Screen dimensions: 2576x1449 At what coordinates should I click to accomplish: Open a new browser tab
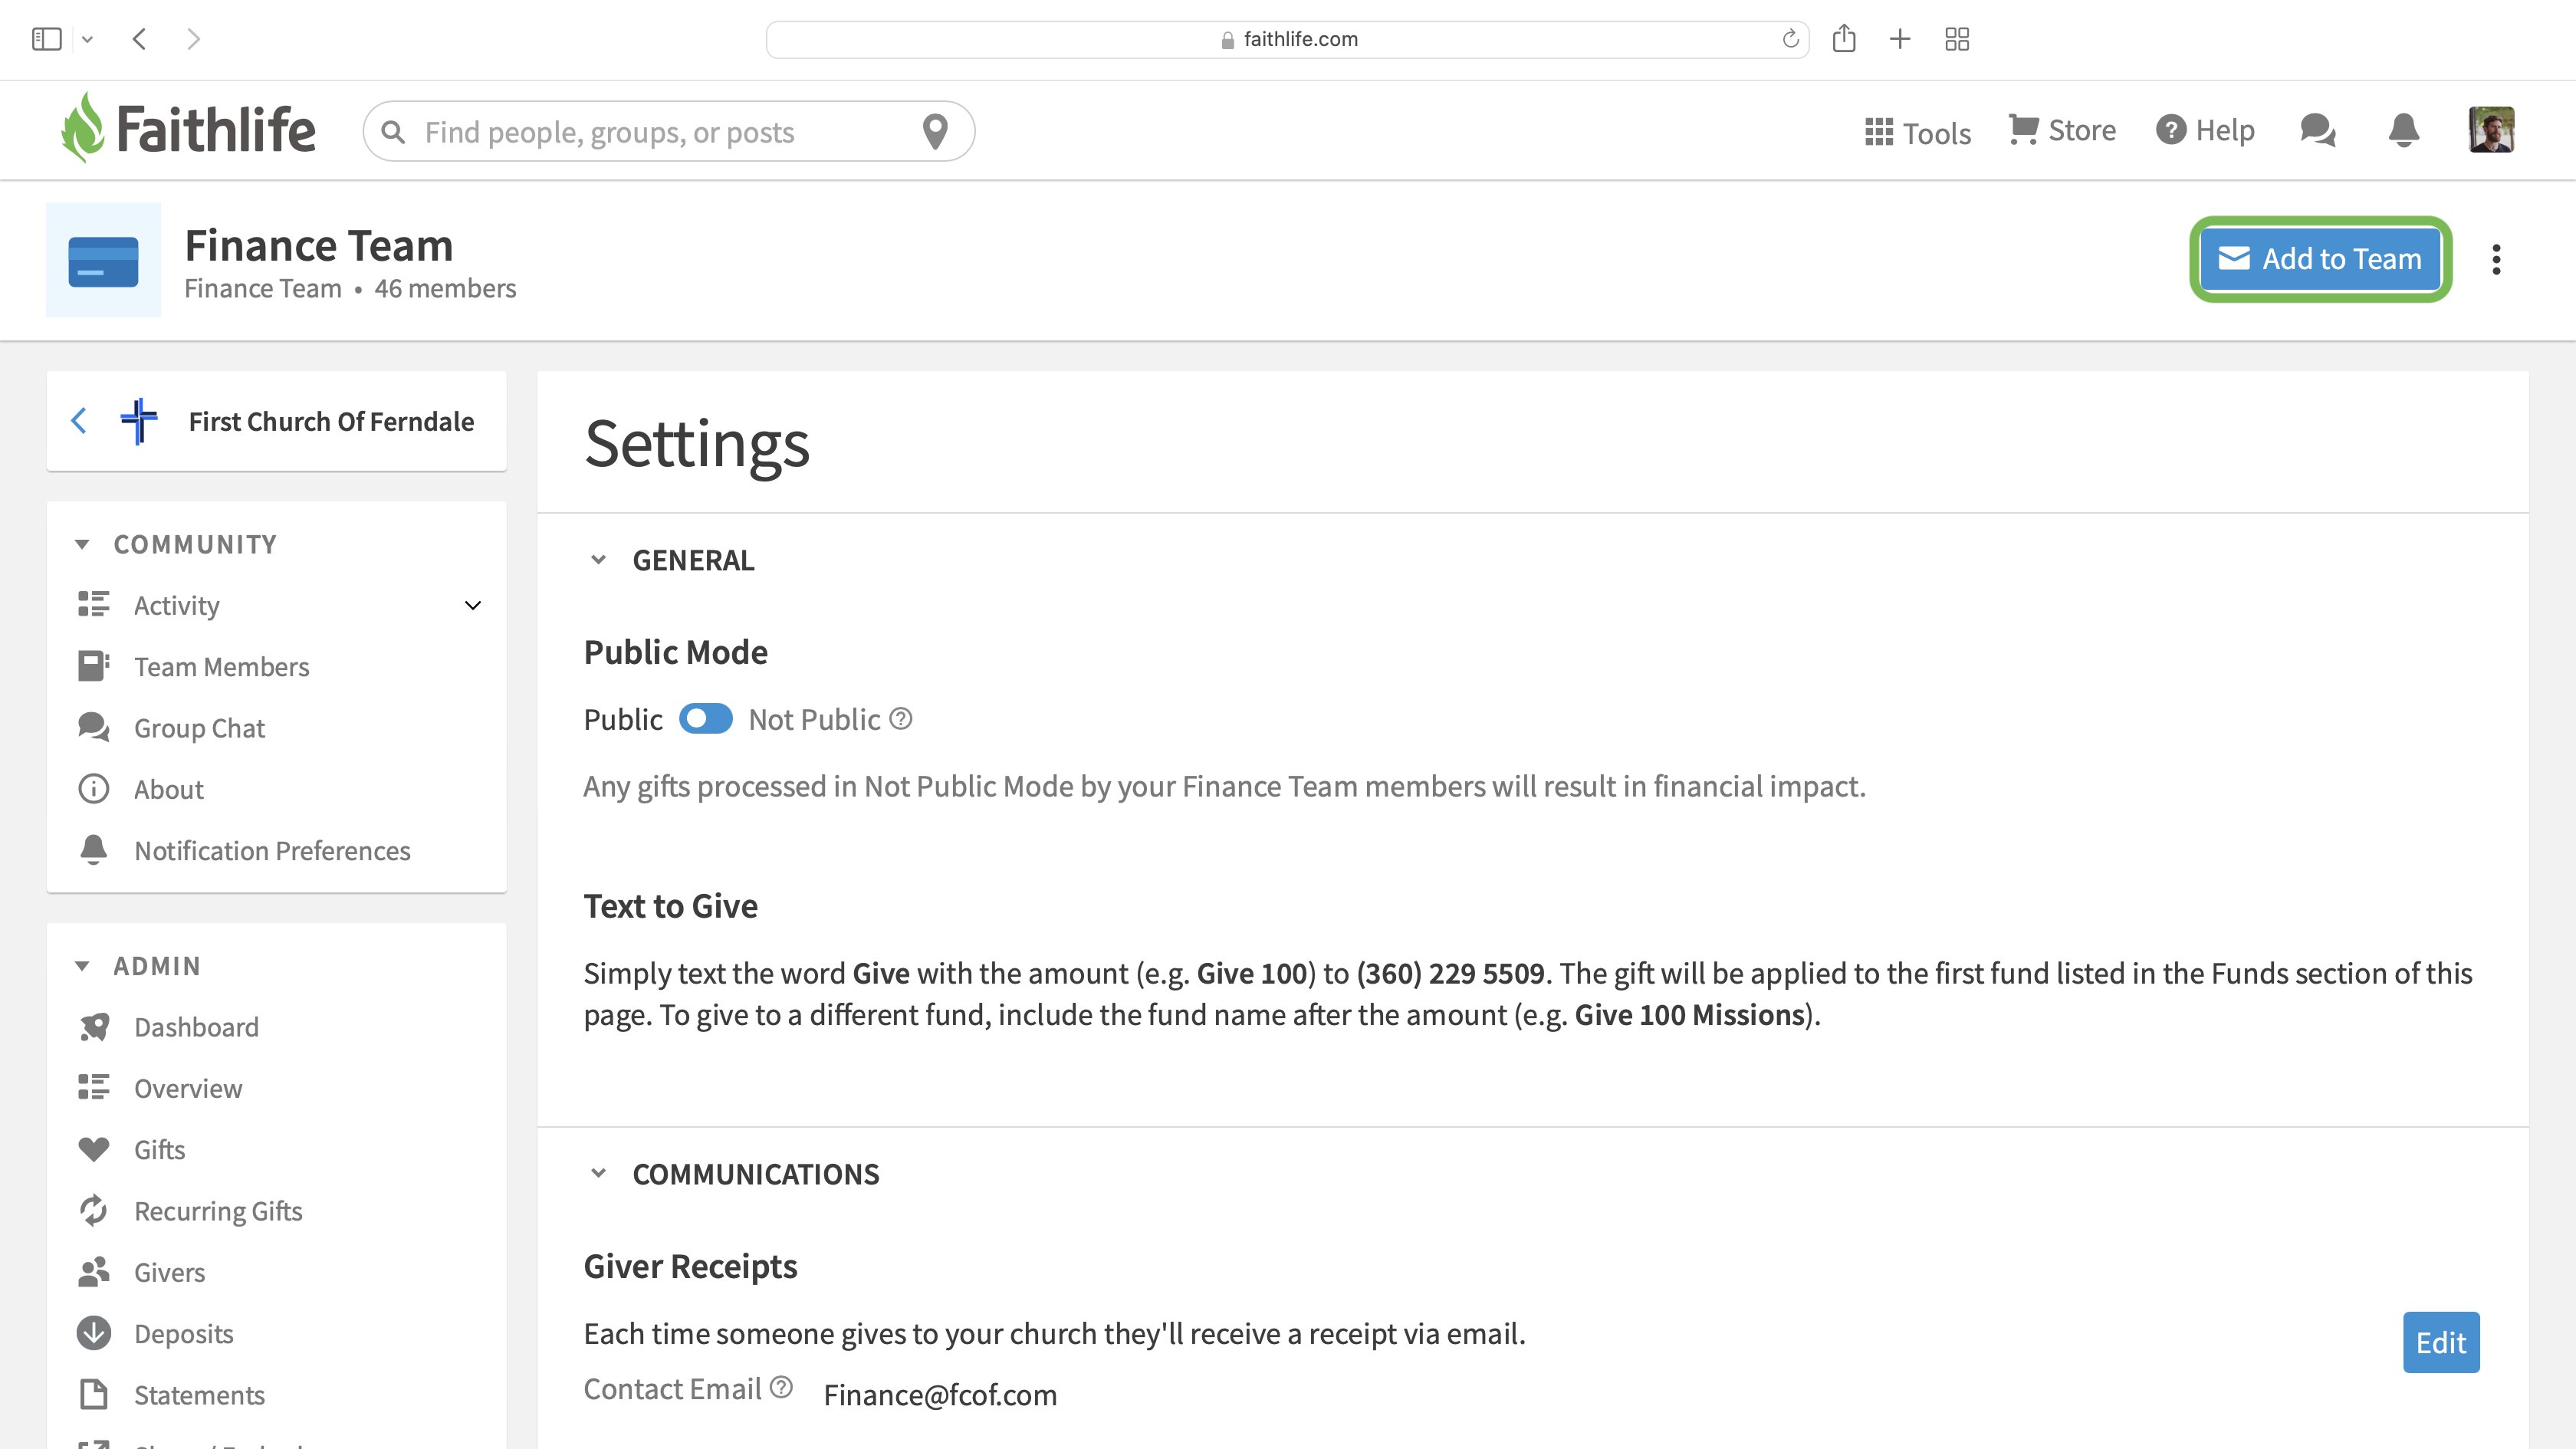coord(1900,39)
